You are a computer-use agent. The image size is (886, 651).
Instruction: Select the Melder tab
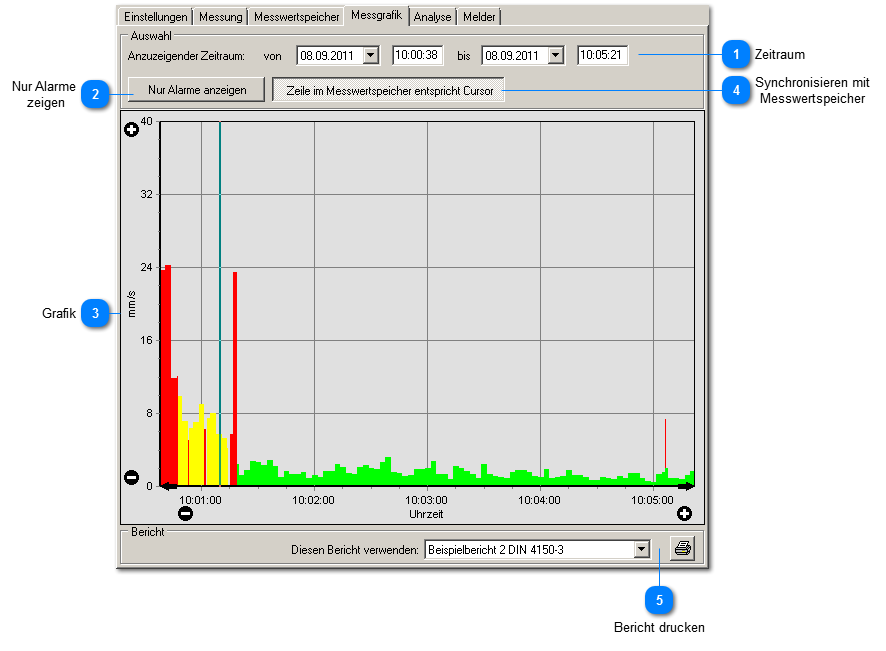click(x=479, y=17)
